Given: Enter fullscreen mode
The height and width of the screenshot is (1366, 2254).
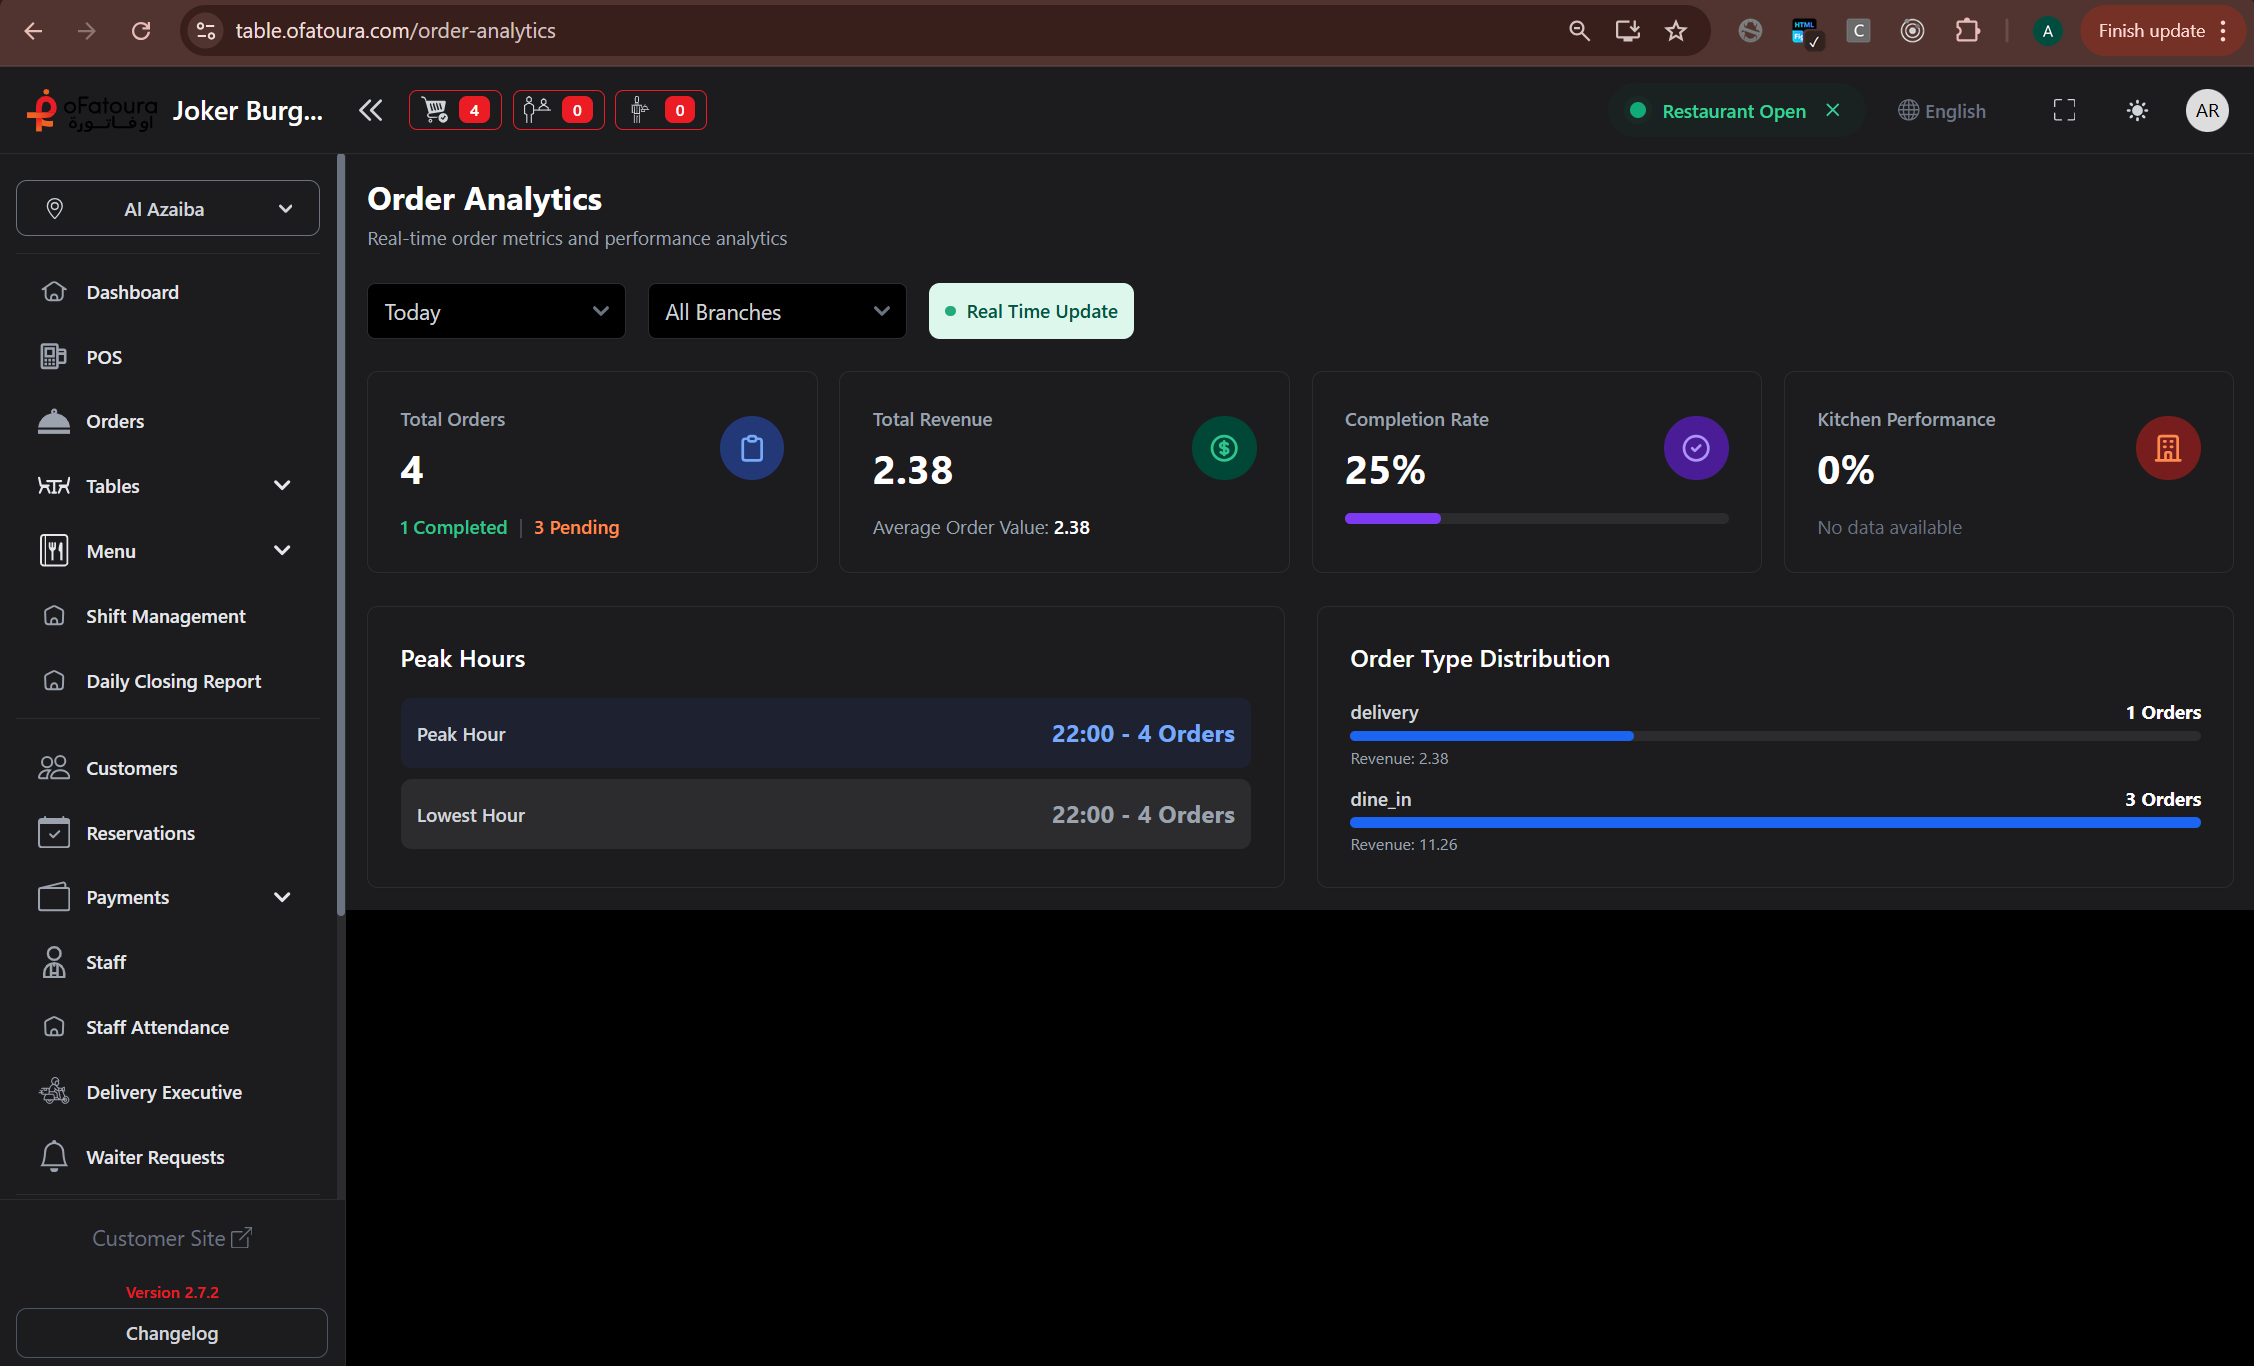Looking at the screenshot, I should point(2063,110).
